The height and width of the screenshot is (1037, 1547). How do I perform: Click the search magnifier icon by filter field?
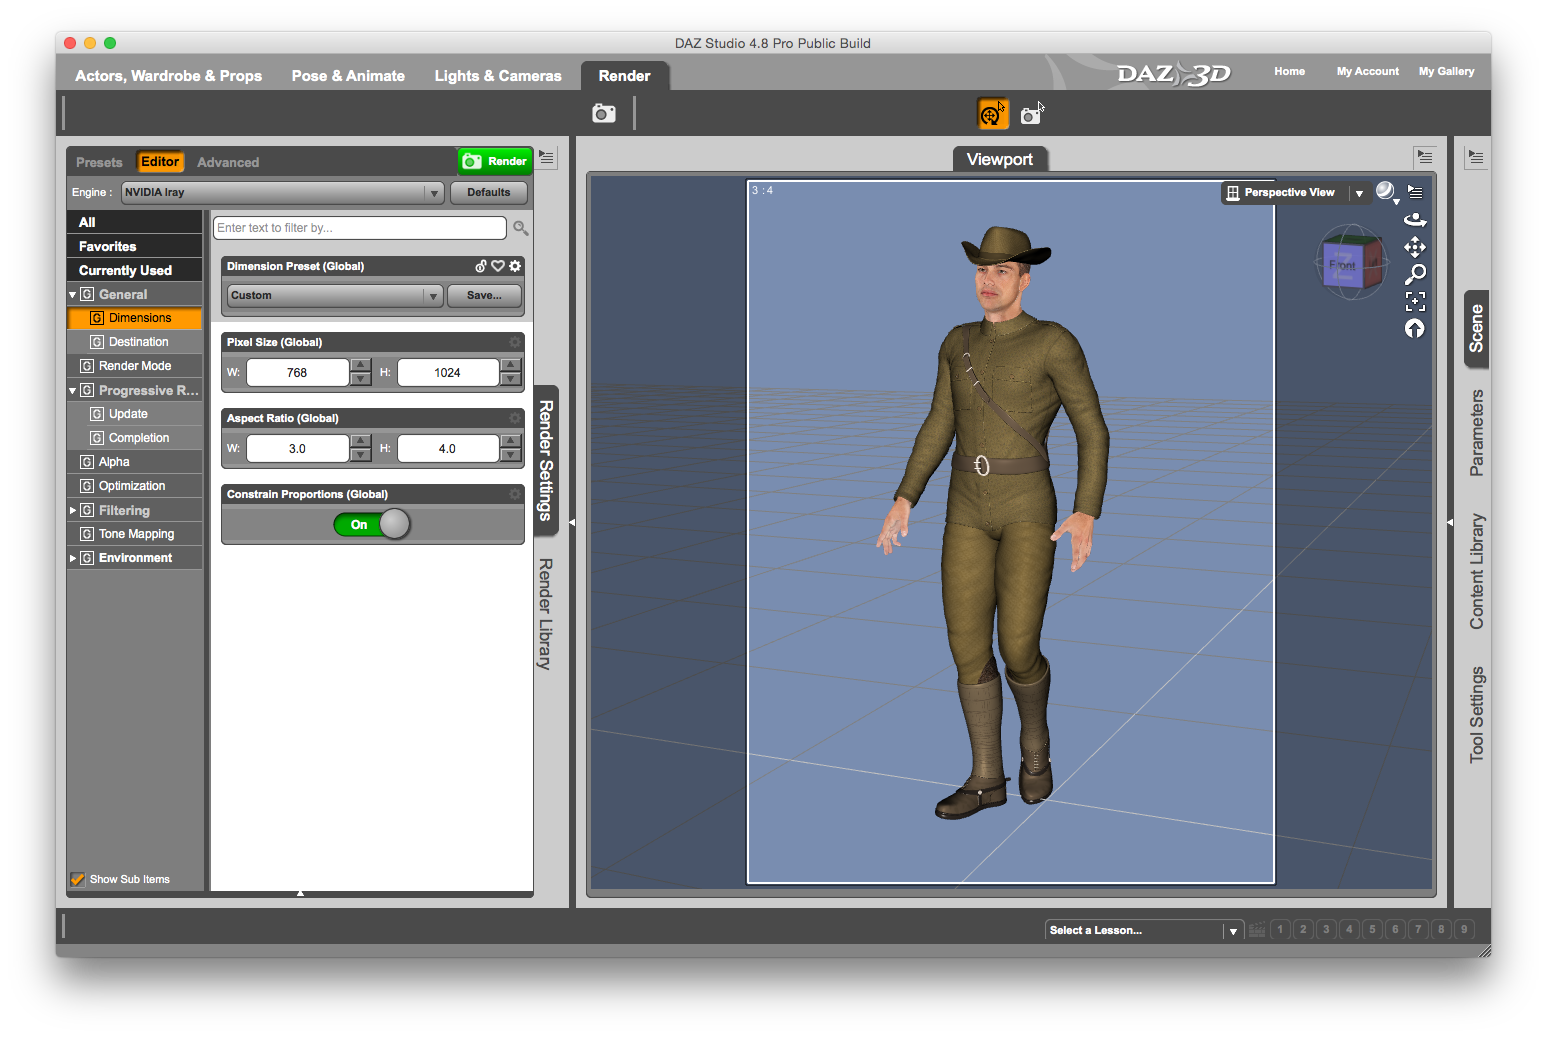[521, 228]
